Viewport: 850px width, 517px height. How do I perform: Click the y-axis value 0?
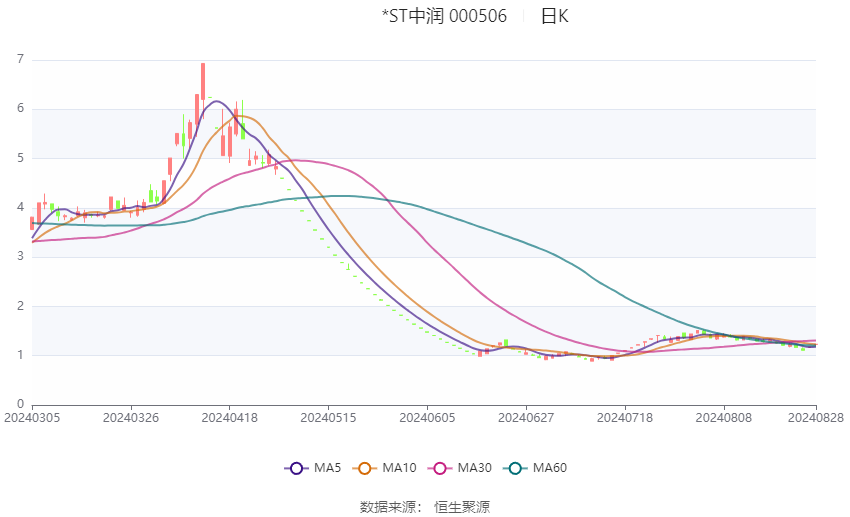(21, 404)
